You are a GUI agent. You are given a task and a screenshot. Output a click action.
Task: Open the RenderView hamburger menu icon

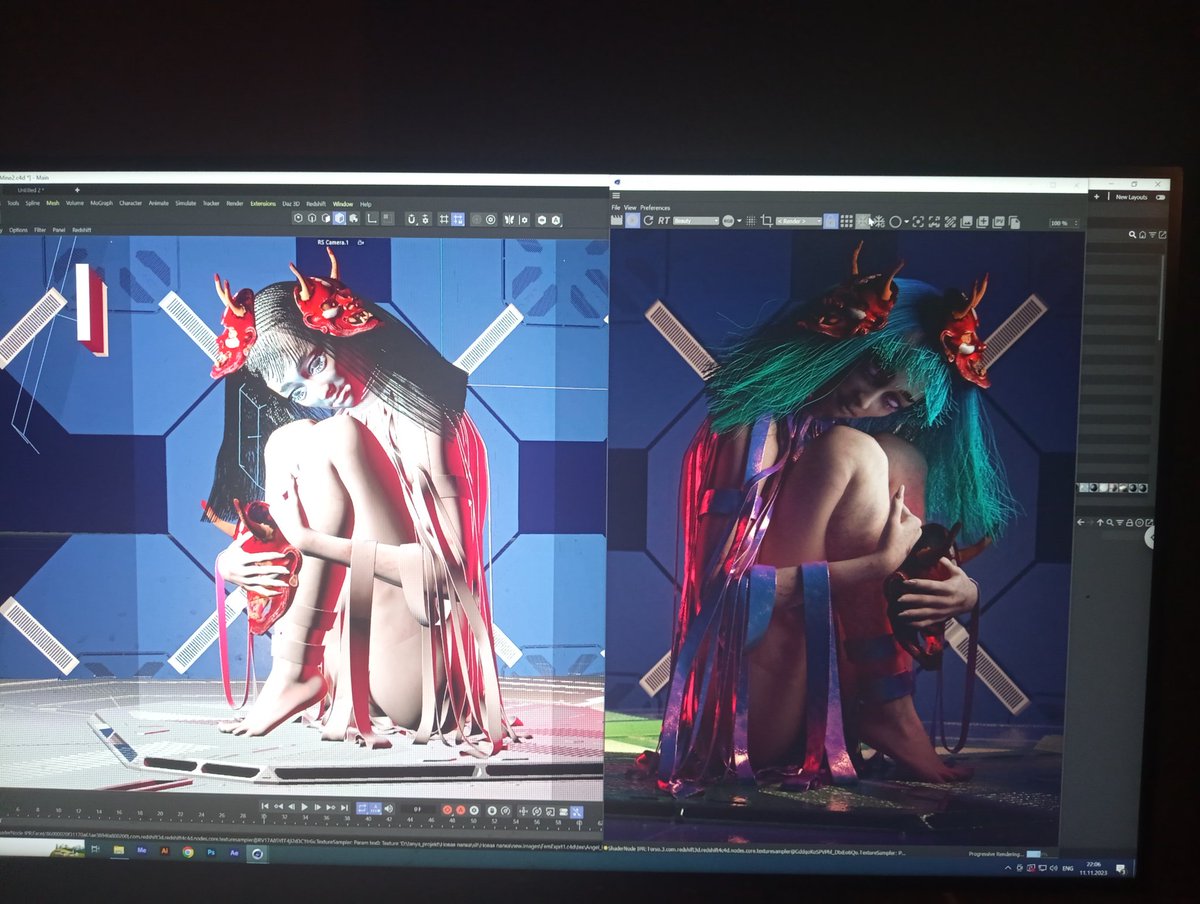(616, 195)
